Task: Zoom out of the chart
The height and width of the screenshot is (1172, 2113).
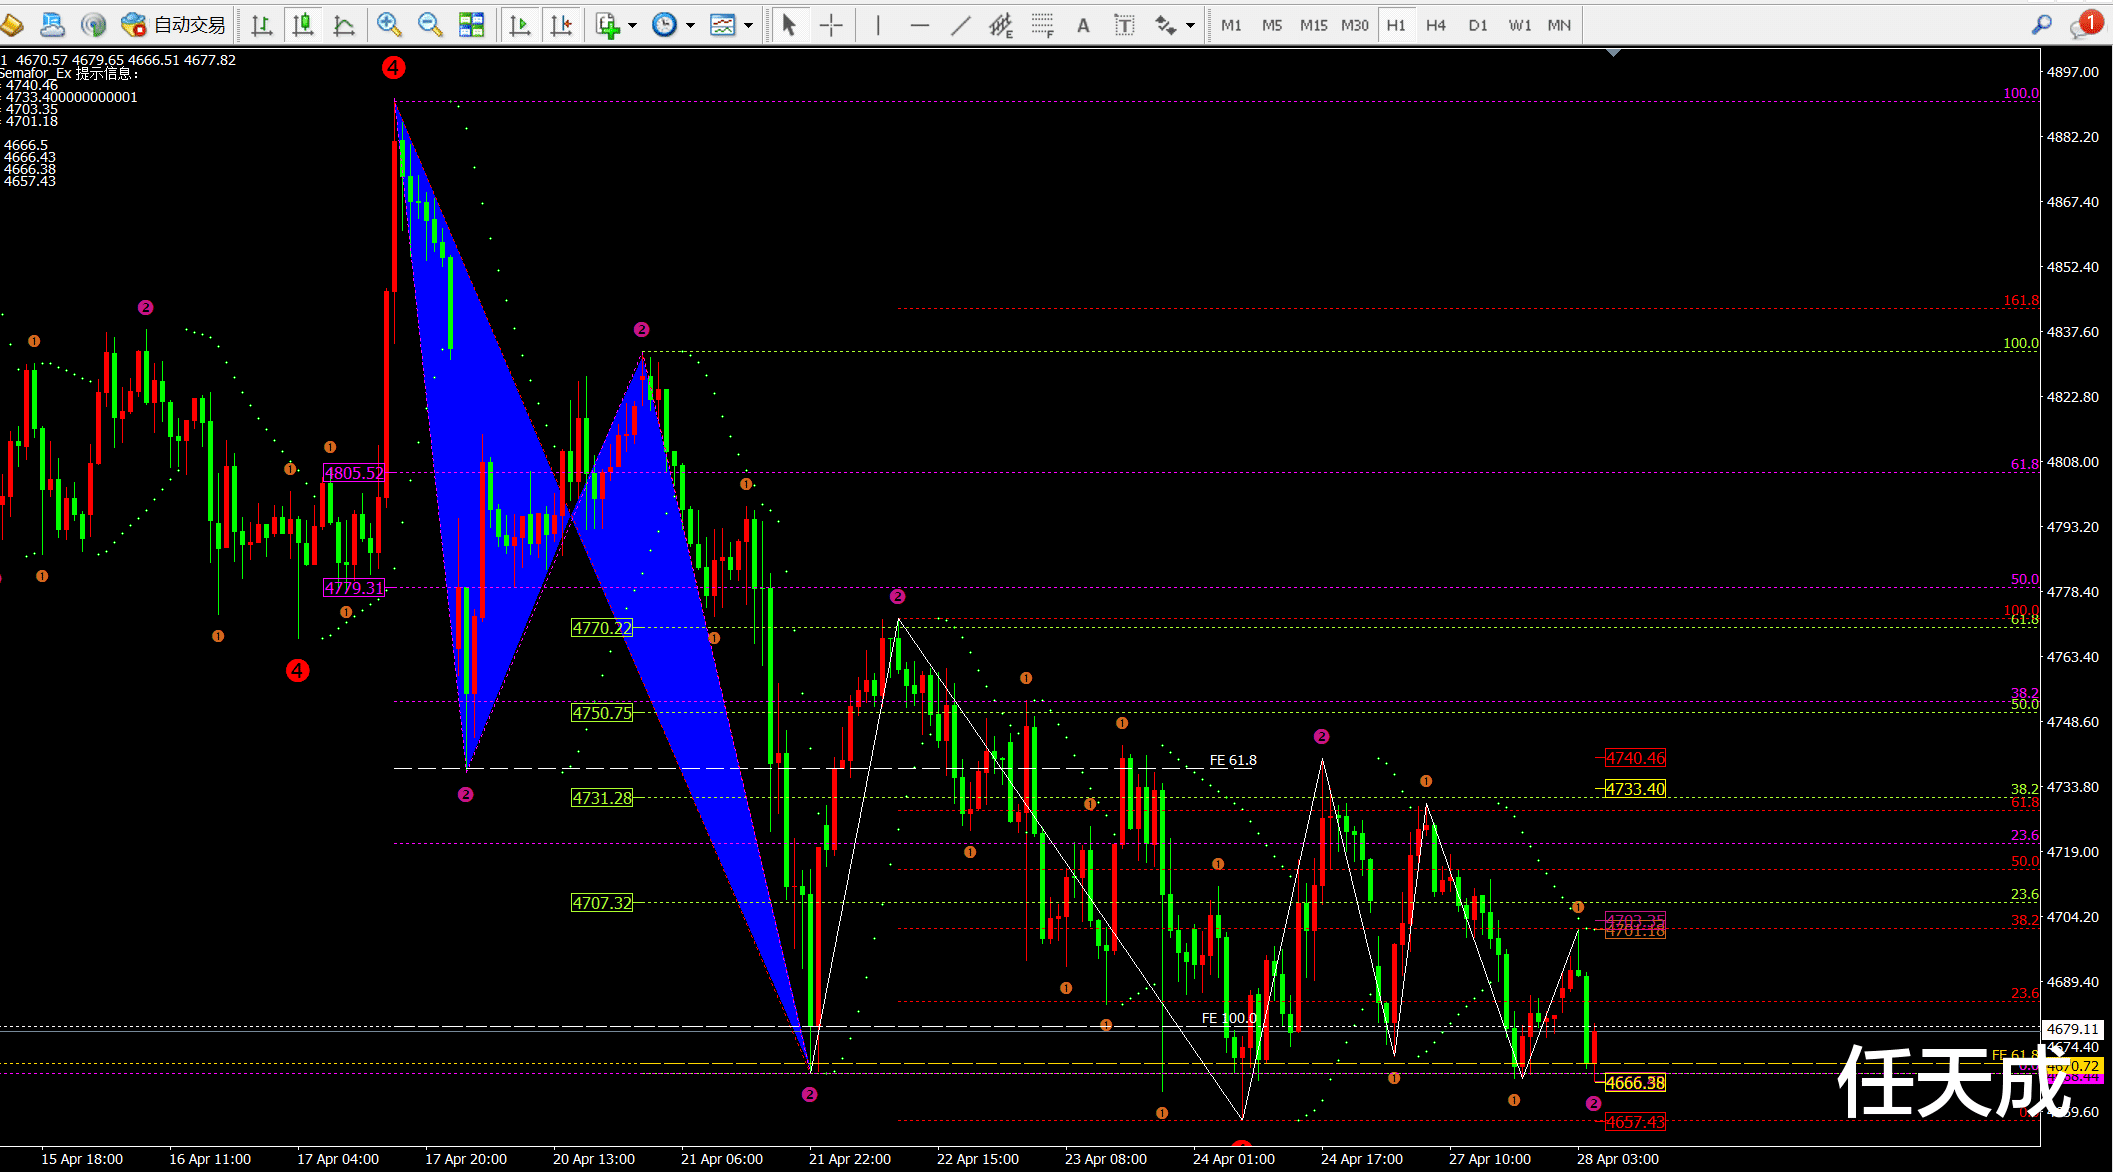Action: pos(430,25)
